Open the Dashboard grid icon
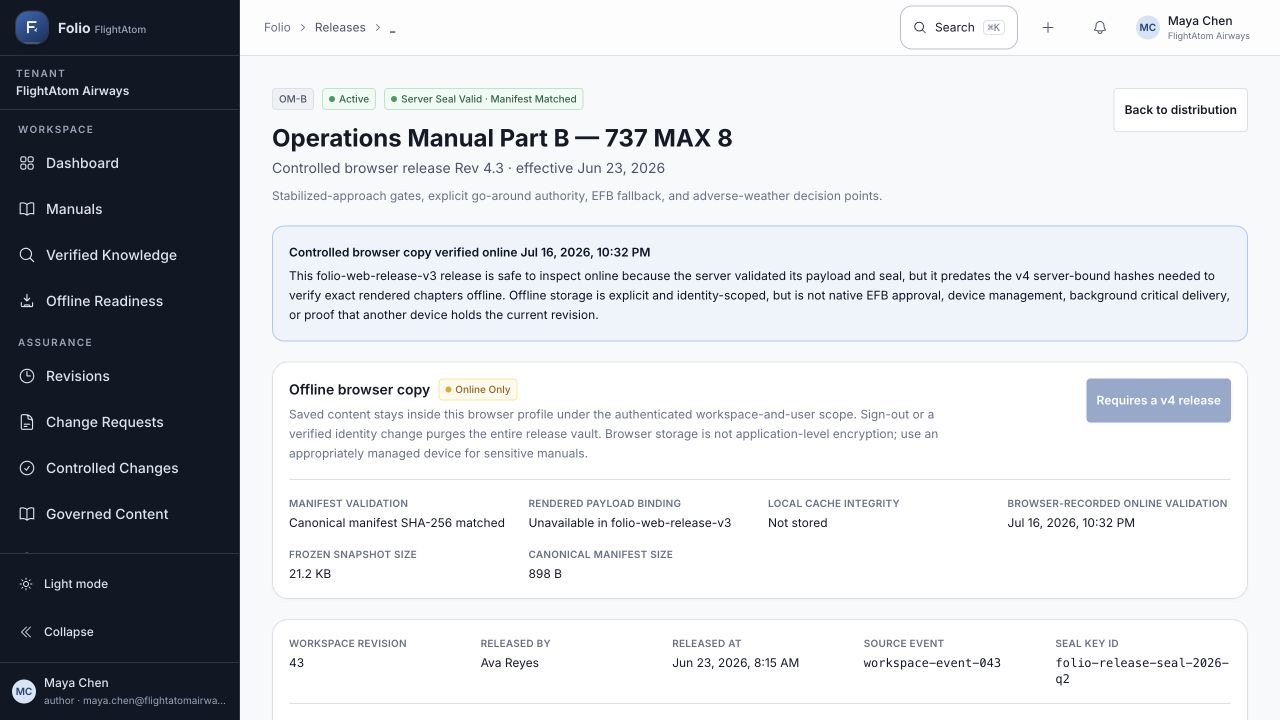Image resolution: width=1280 pixels, height=720 pixels. coord(27,163)
